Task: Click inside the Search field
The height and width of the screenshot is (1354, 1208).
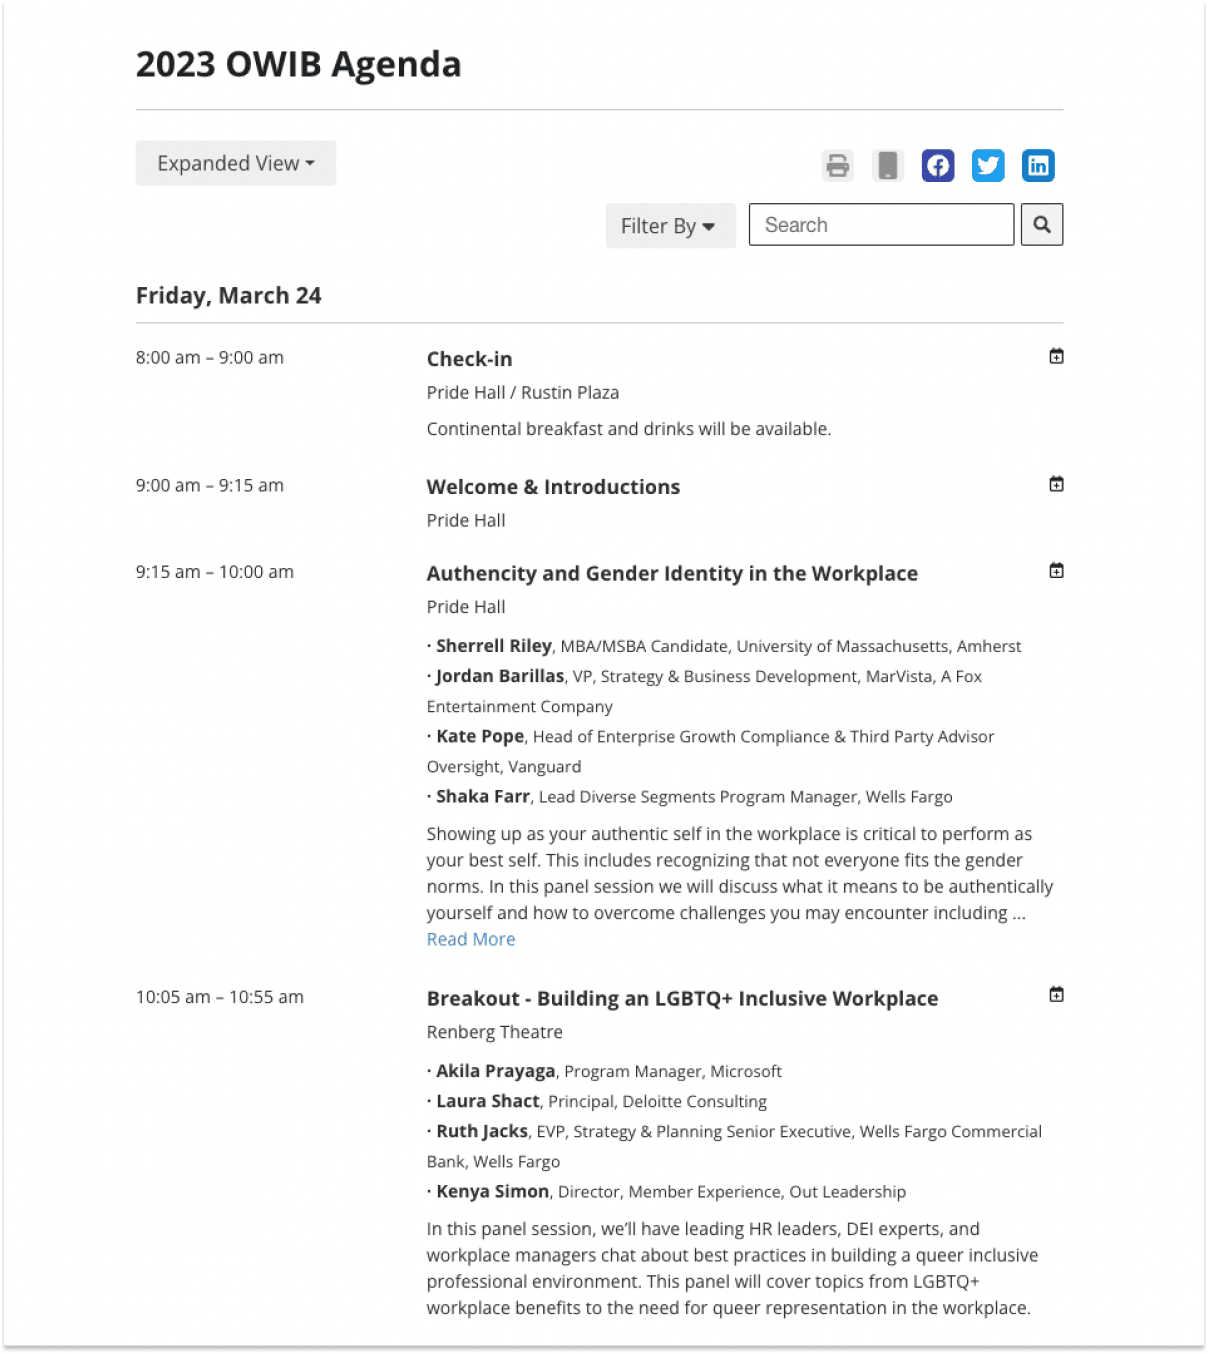Action: pos(880,224)
